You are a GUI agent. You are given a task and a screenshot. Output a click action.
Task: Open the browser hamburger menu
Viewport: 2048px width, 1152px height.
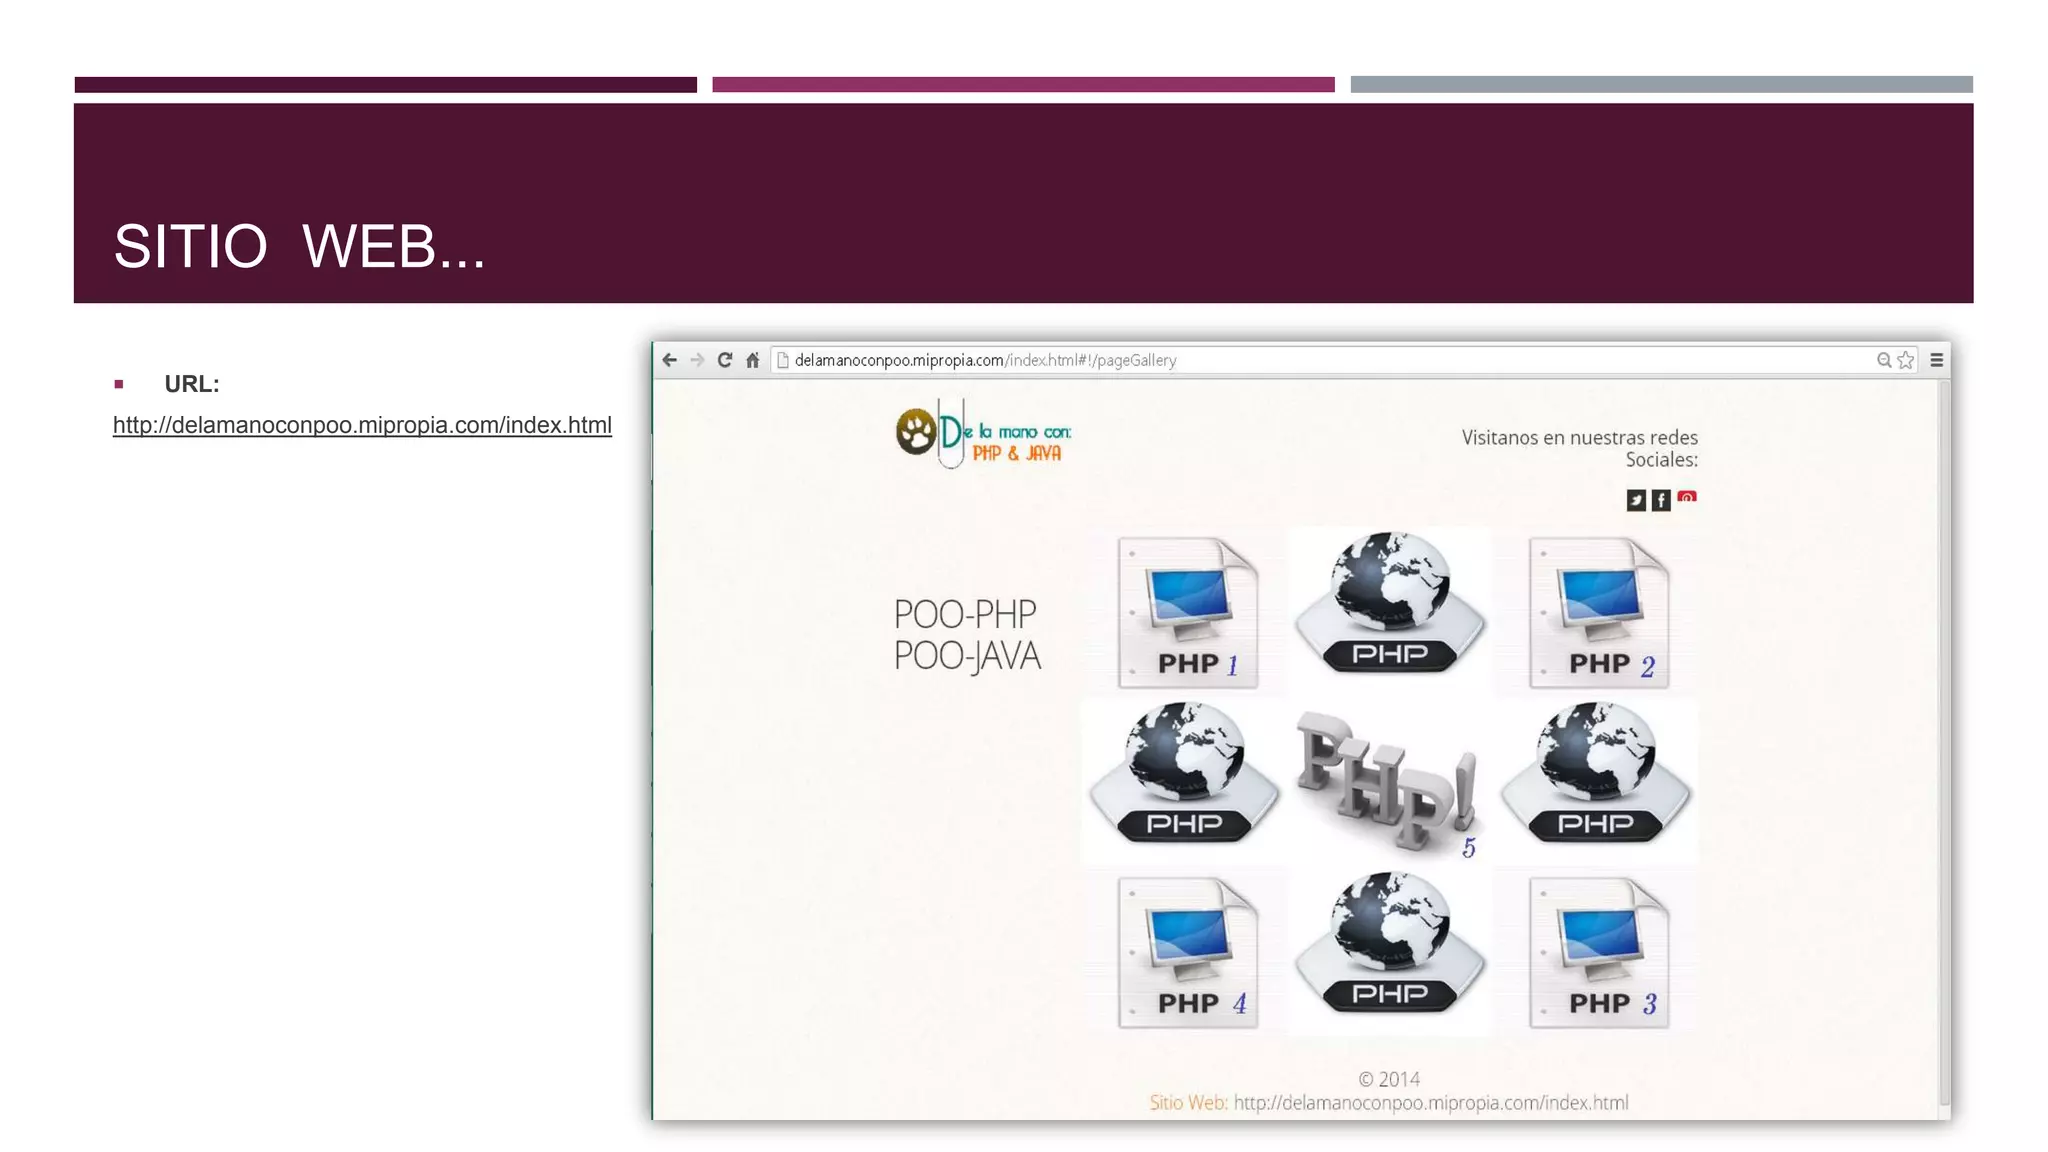tap(1937, 360)
